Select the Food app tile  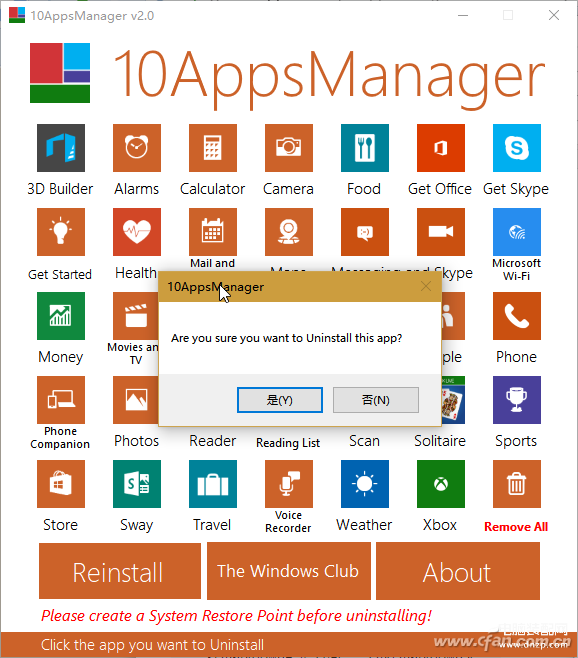point(365,148)
